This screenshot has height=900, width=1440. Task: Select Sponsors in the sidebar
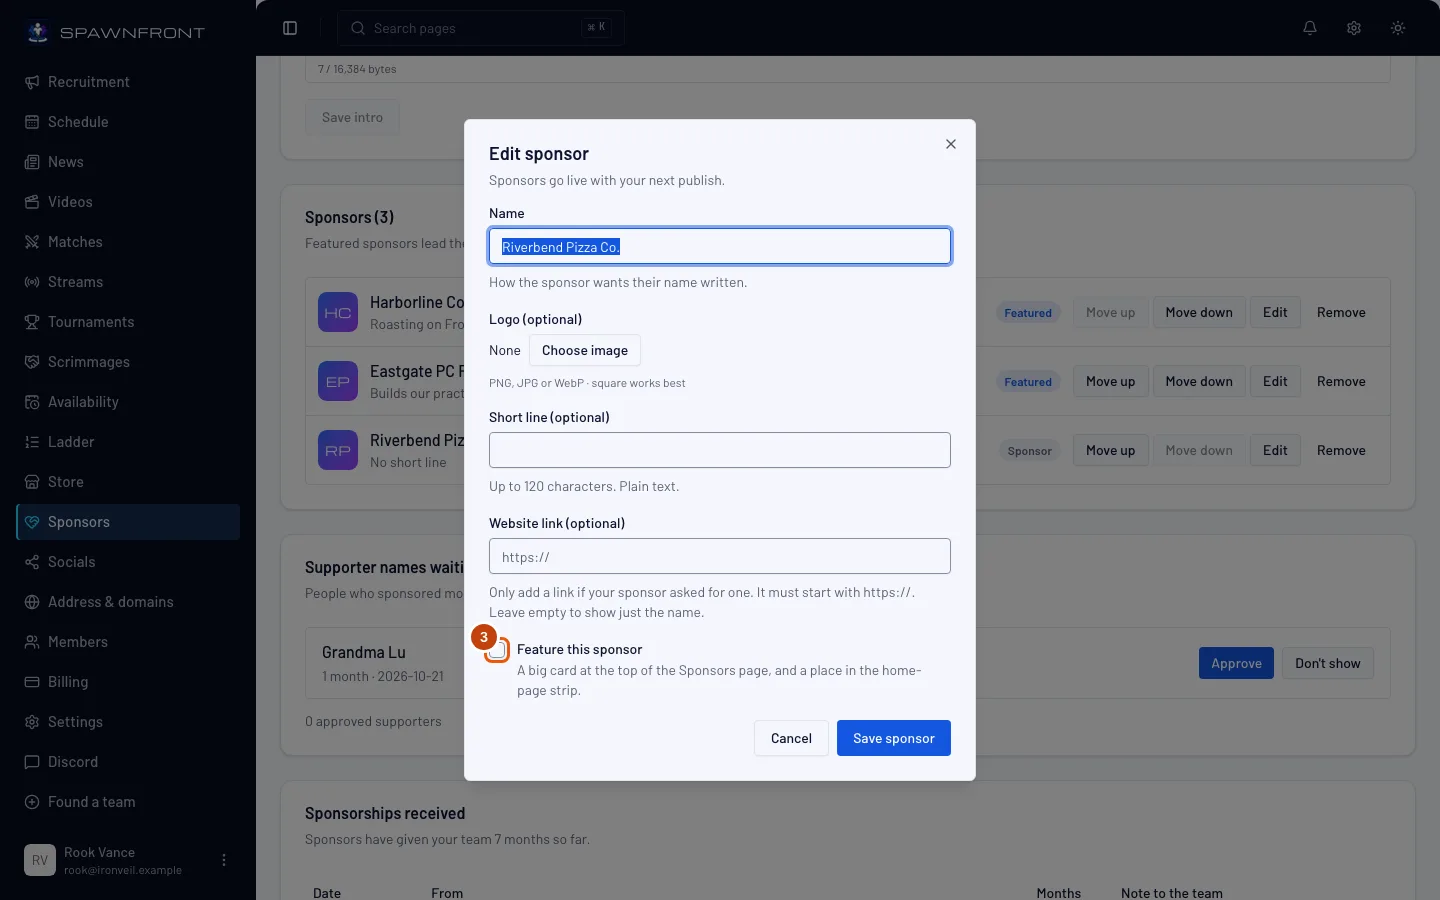[128, 522]
